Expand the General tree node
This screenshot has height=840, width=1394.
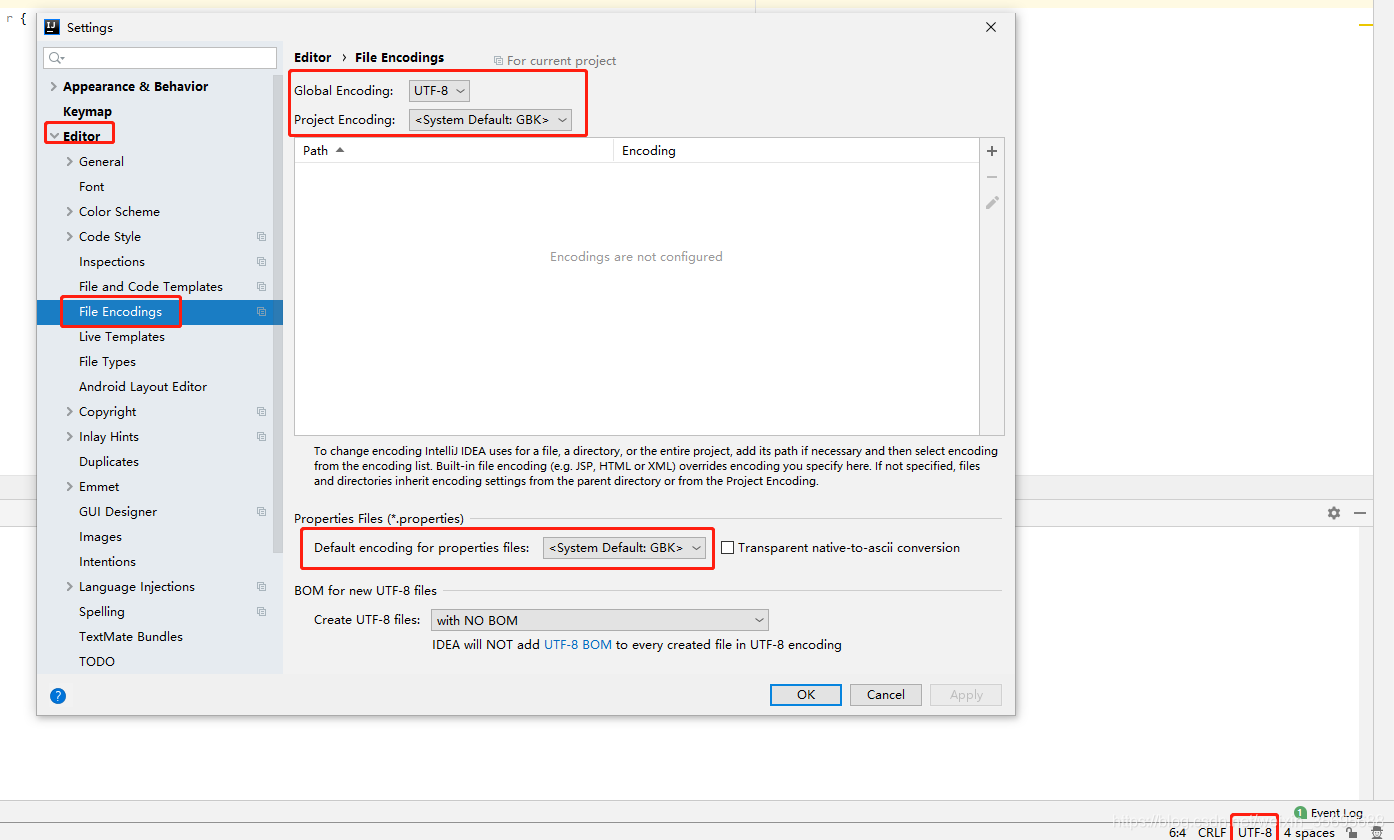pyautogui.click(x=69, y=162)
